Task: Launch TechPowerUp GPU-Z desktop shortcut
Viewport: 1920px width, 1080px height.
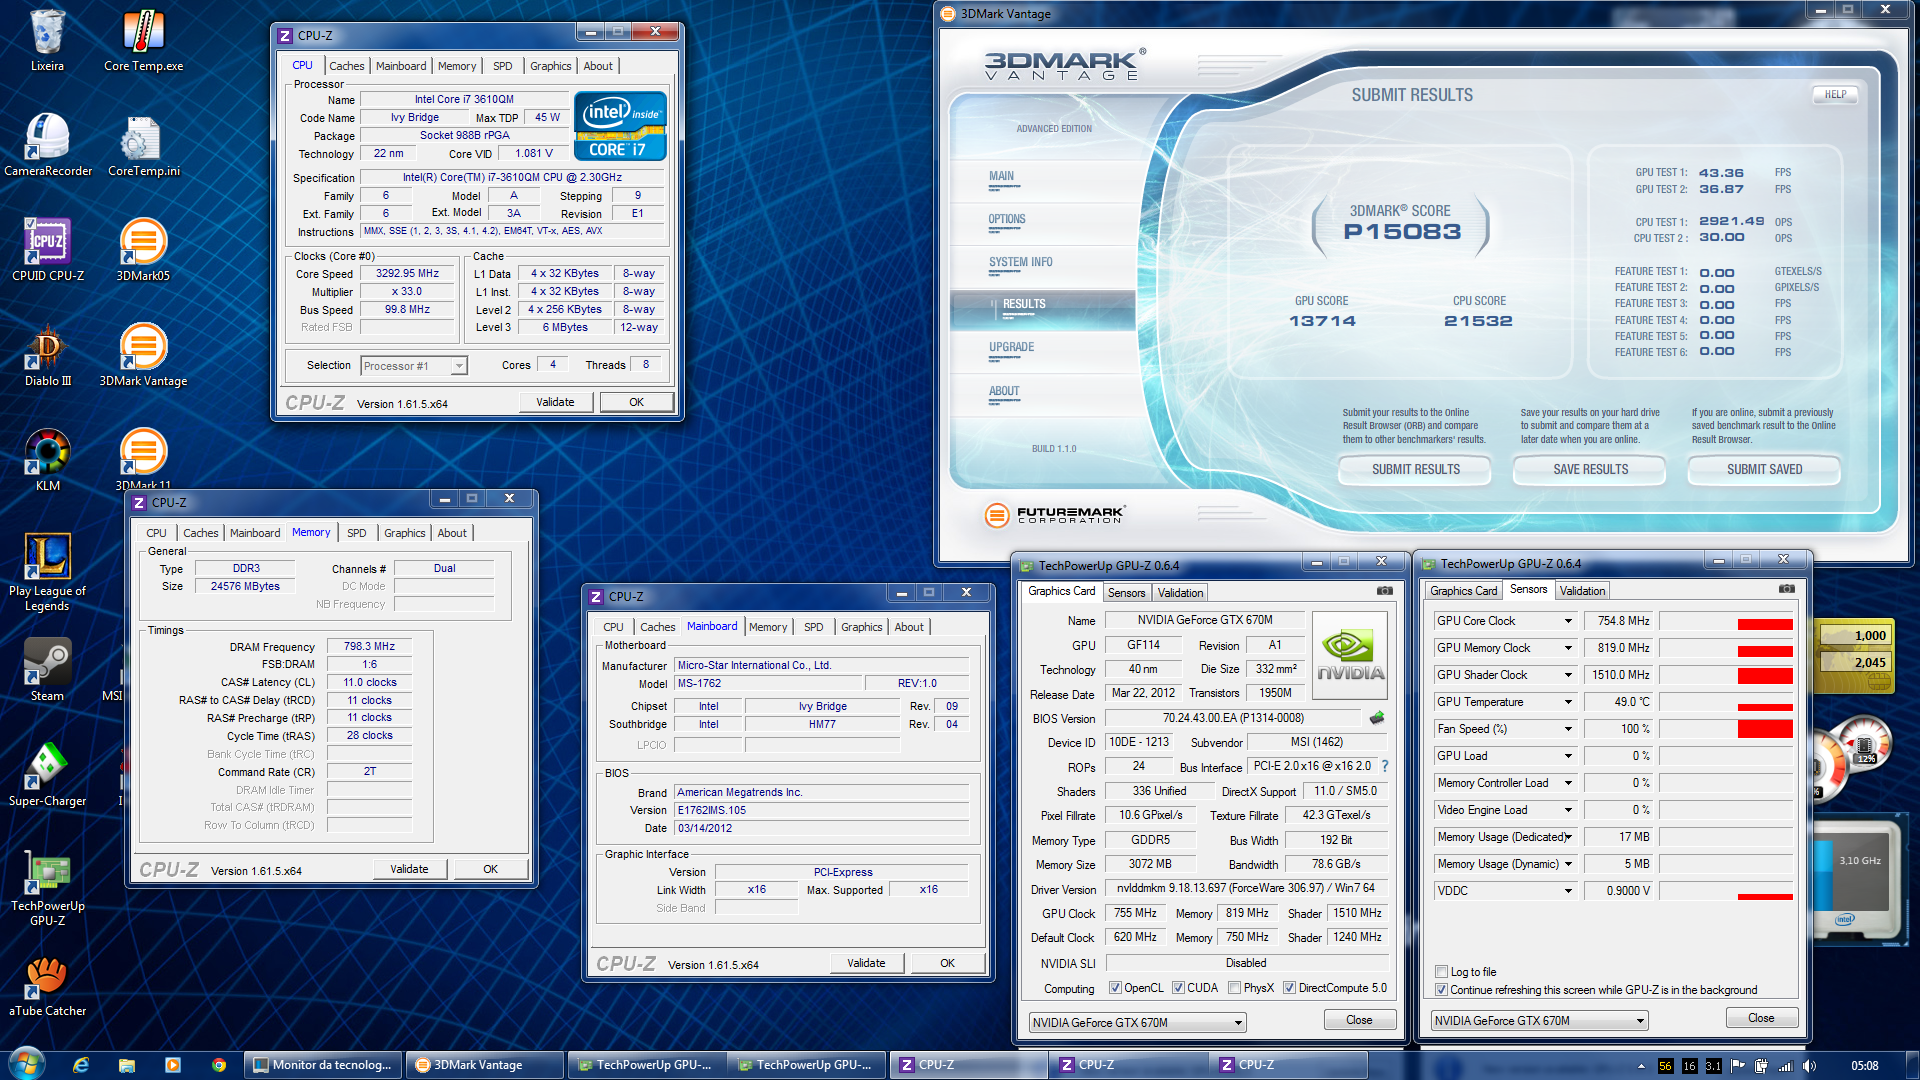Action: coord(47,887)
